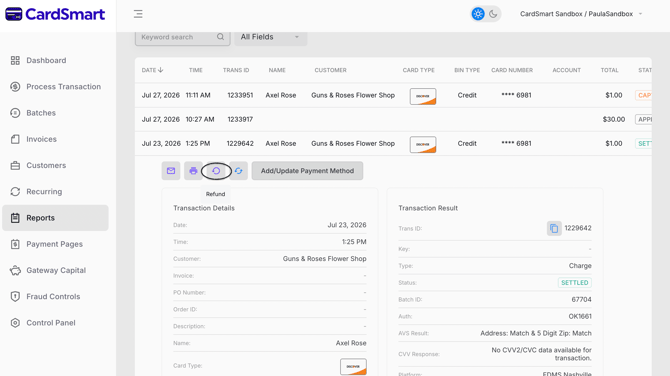670x376 pixels.
Task: Click the Discover card icon in row 1229642
Action: (x=423, y=144)
